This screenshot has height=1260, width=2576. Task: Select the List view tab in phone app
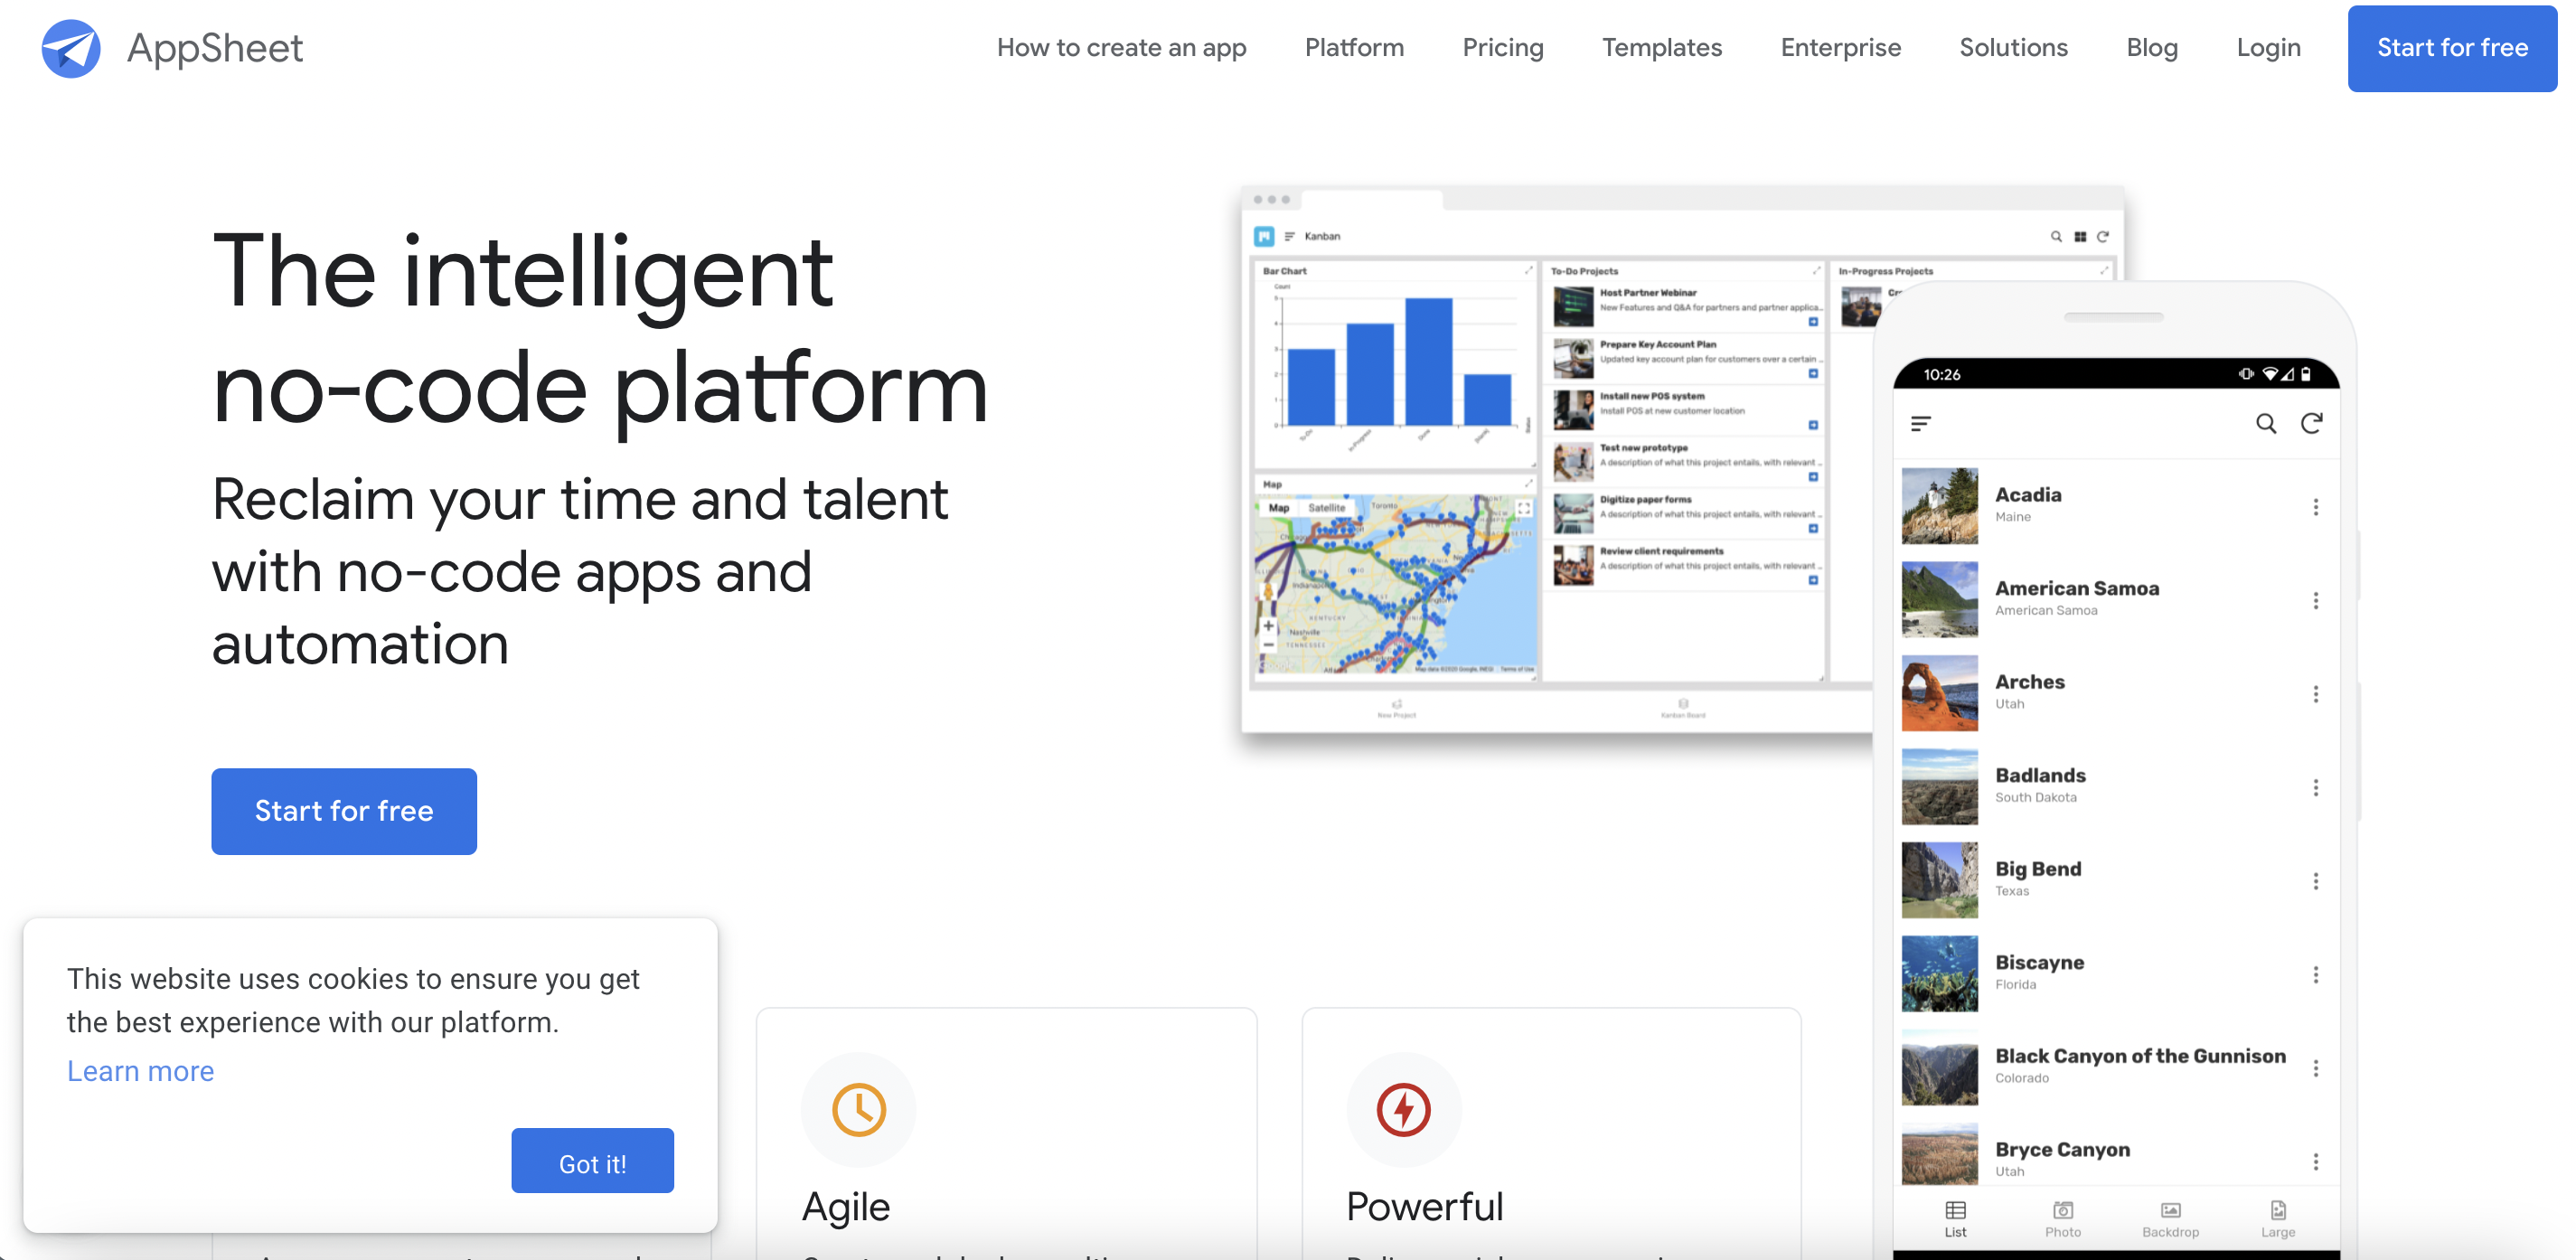1955,1219
